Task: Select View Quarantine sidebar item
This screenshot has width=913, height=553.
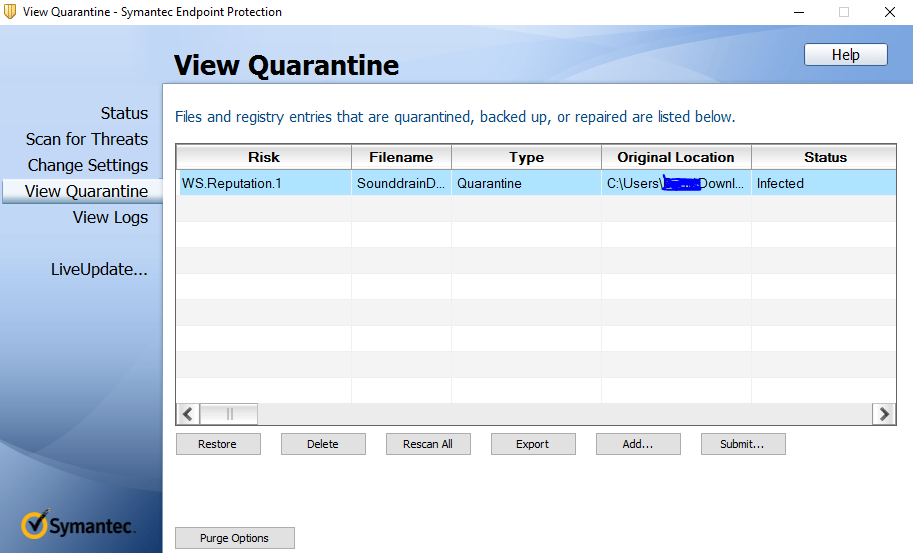Action: tap(82, 191)
